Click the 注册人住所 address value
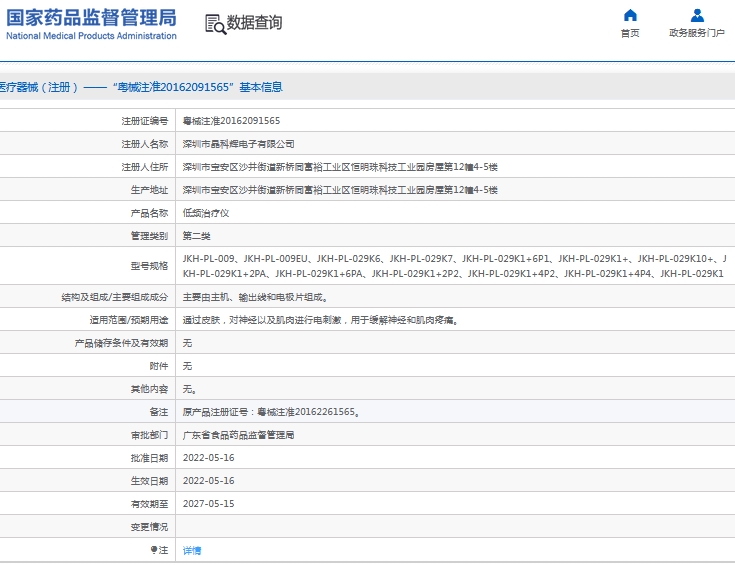 point(340,167)
